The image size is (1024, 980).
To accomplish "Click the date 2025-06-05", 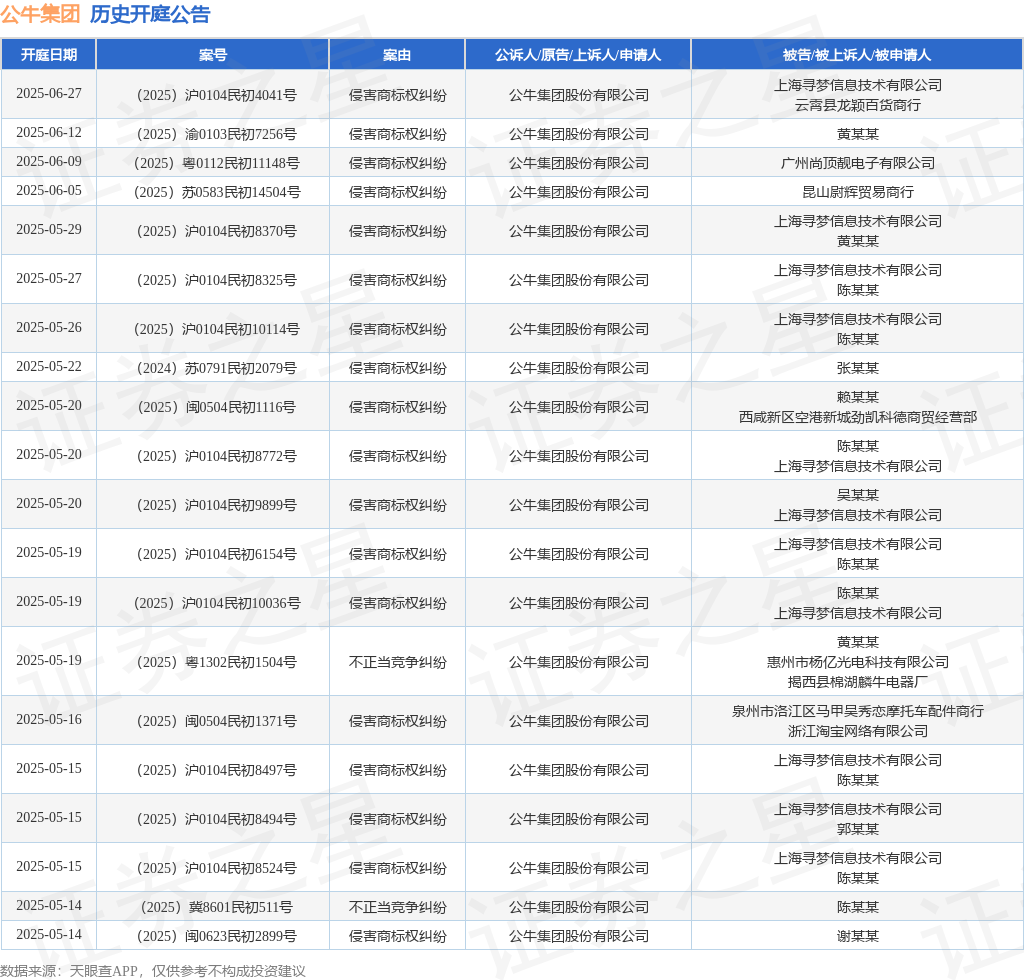I will coord(49,191).
